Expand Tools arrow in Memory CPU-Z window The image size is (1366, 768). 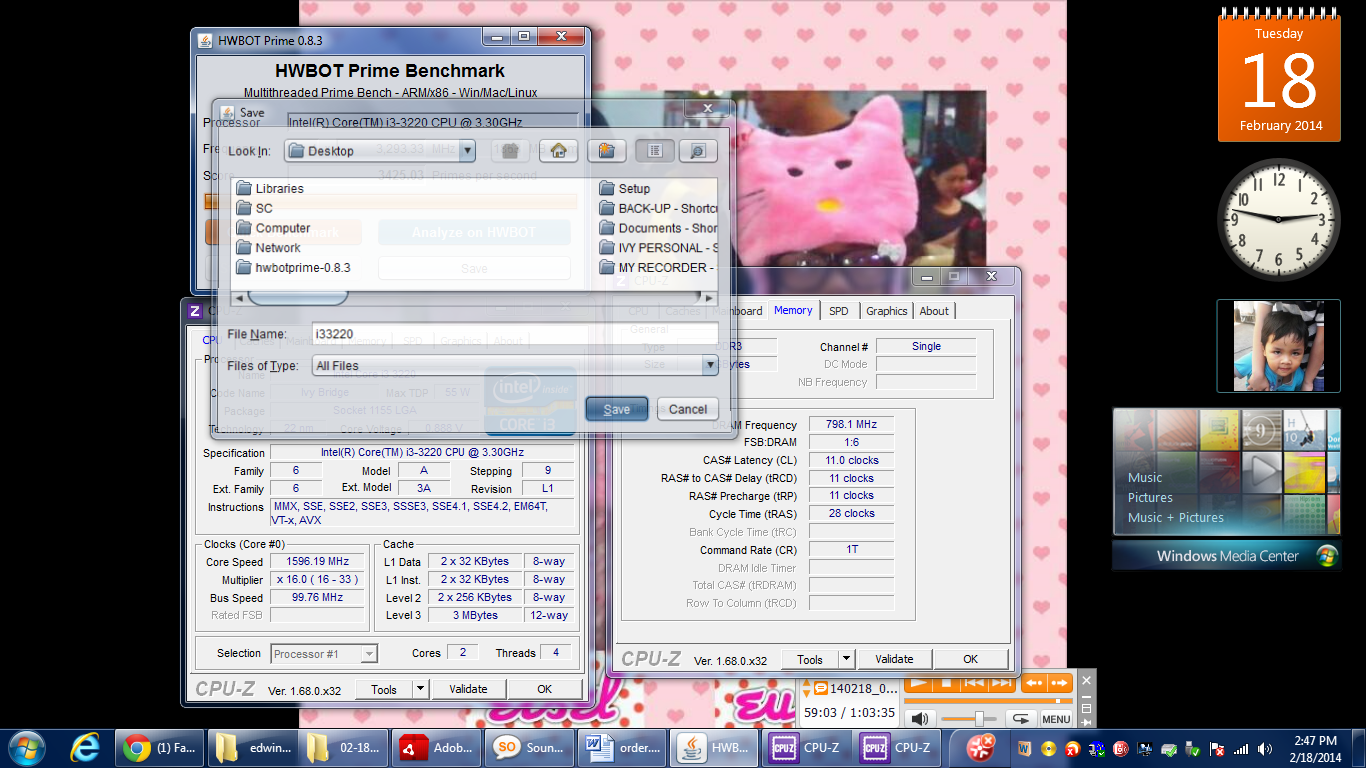pos(846,659)
